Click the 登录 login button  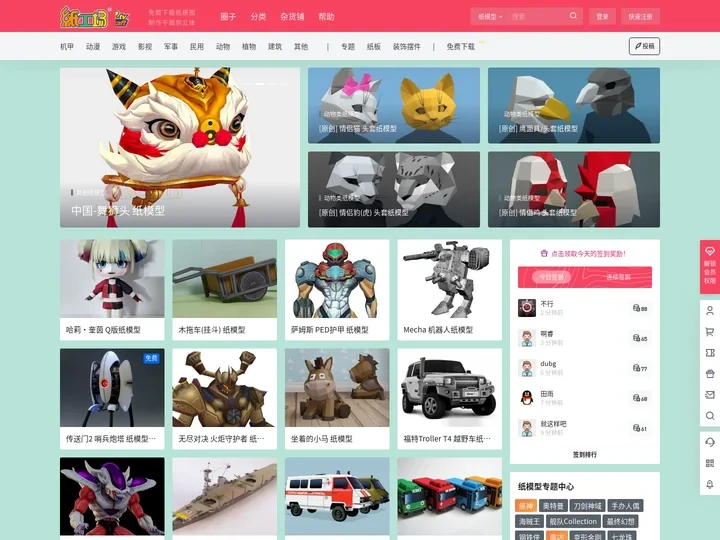(x=602, y=17)
